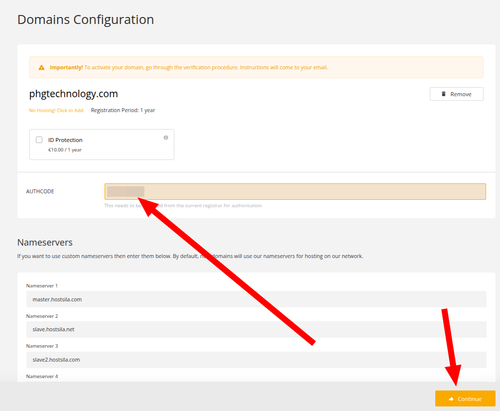Click the arrow icon on Continue button

tap(451, 399)
